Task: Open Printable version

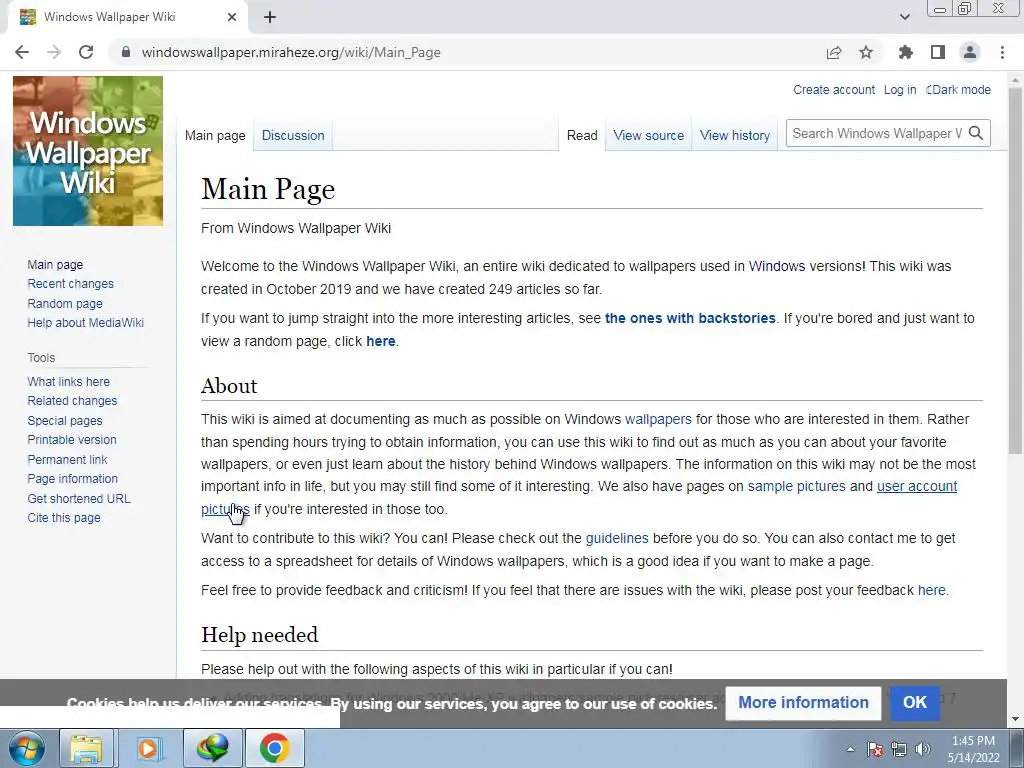Action: (x=72, y=440)
